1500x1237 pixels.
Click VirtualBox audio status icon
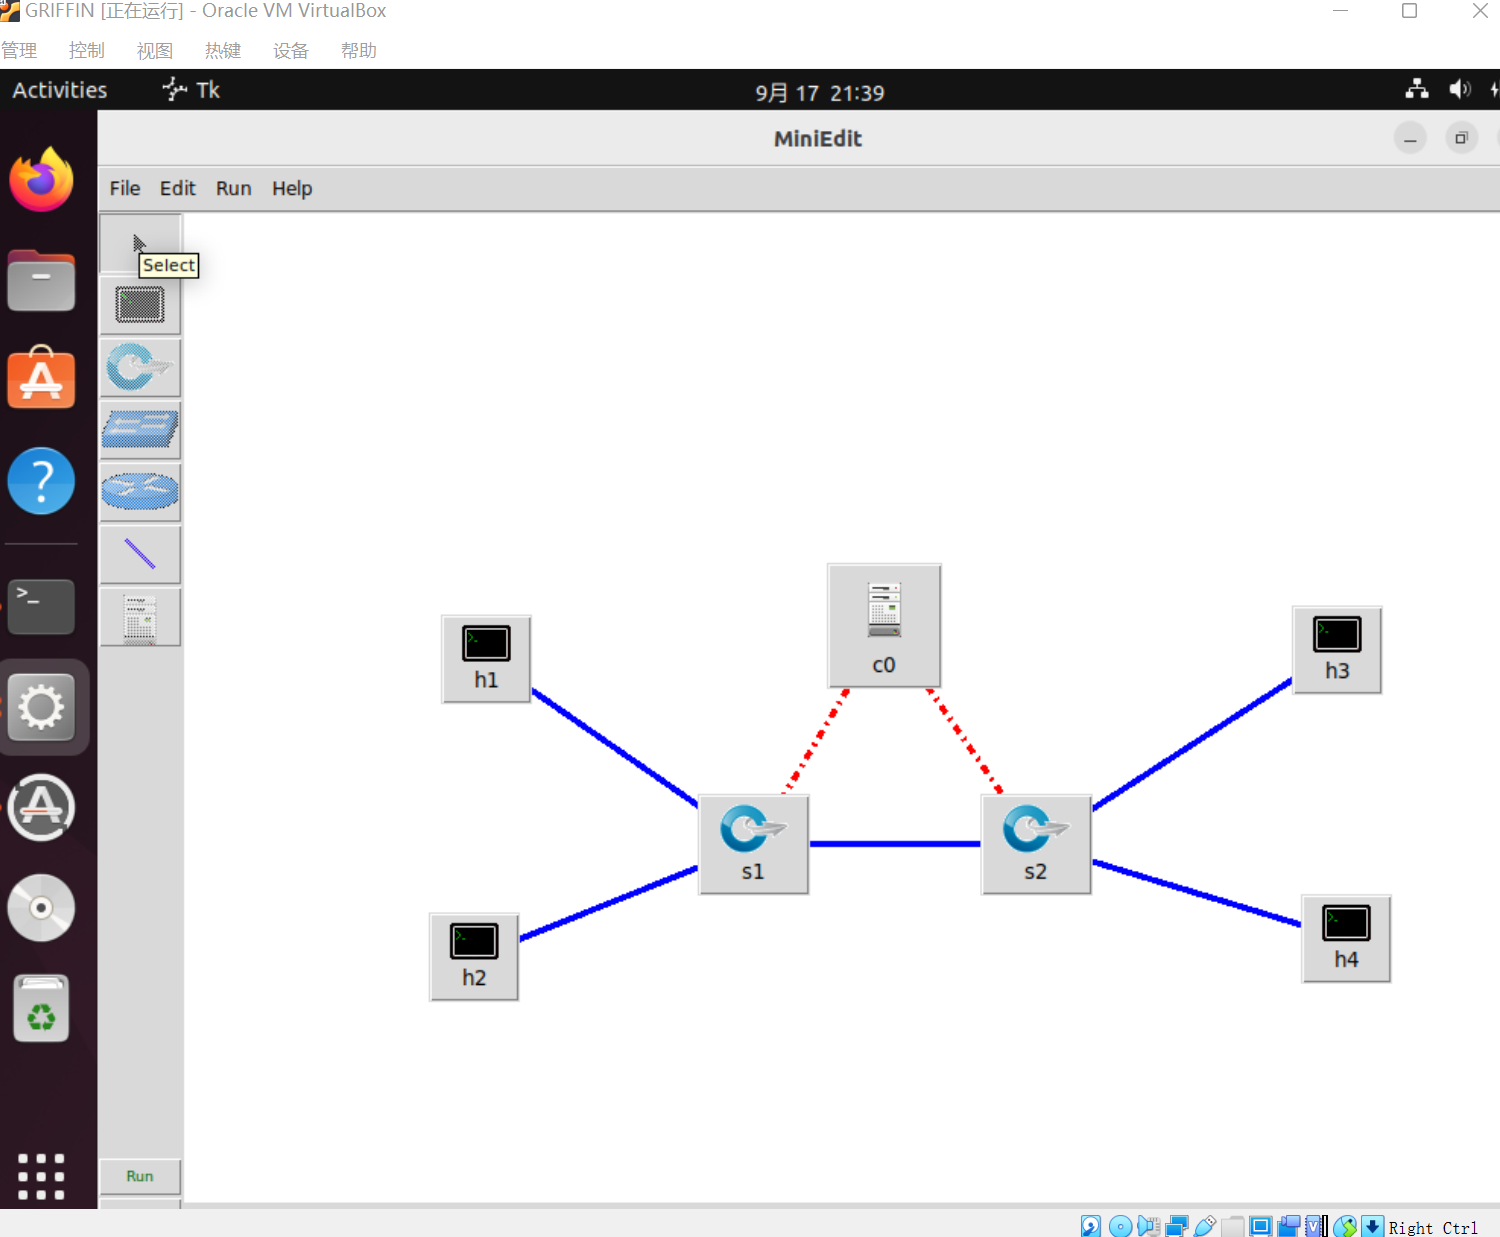point(1148,1226)
